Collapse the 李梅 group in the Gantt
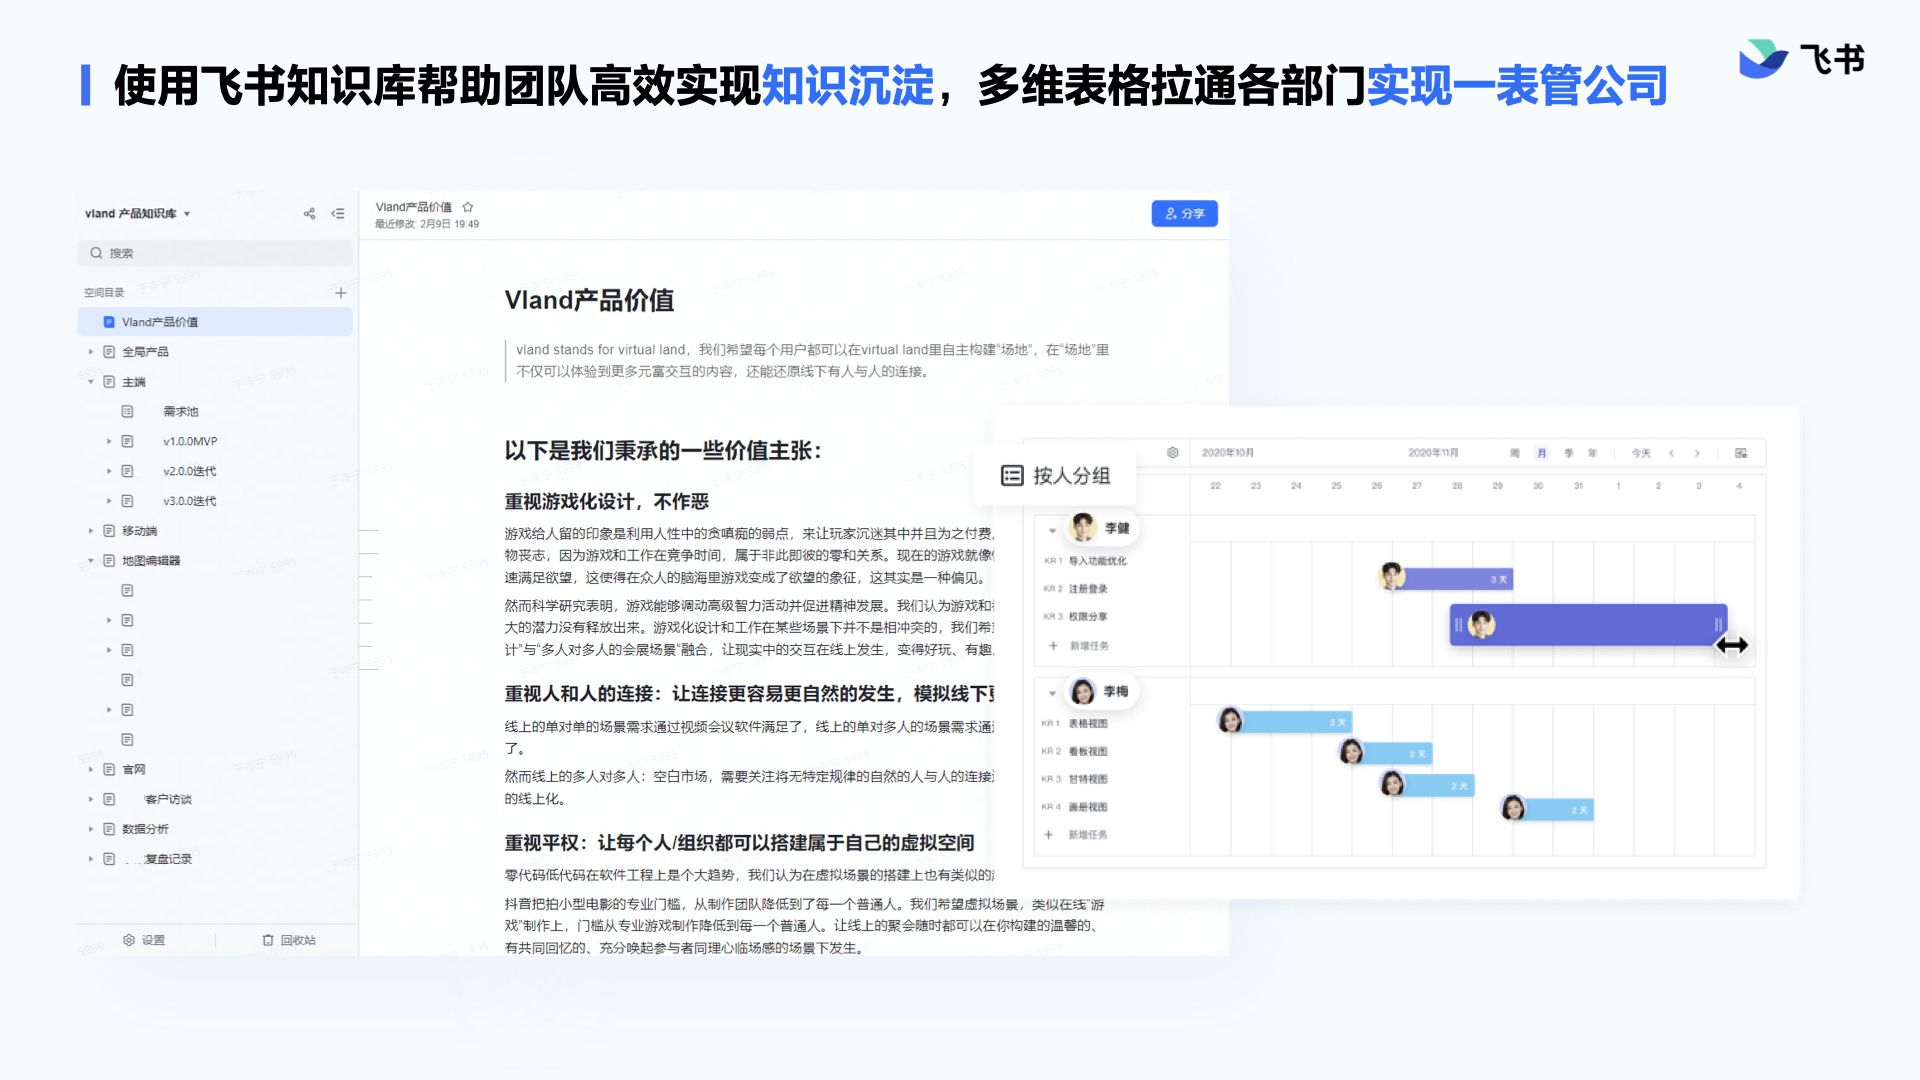 point(1052,693)
